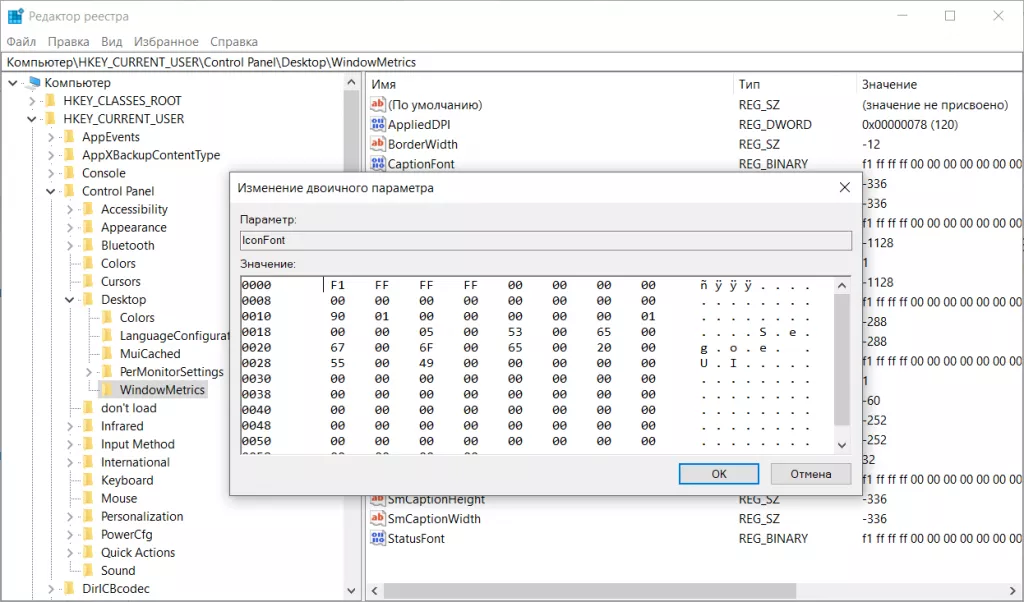Click the Registry Editor app icon in title bar
The height and width of the screenshot is (602, 1024).
(15, 16)
